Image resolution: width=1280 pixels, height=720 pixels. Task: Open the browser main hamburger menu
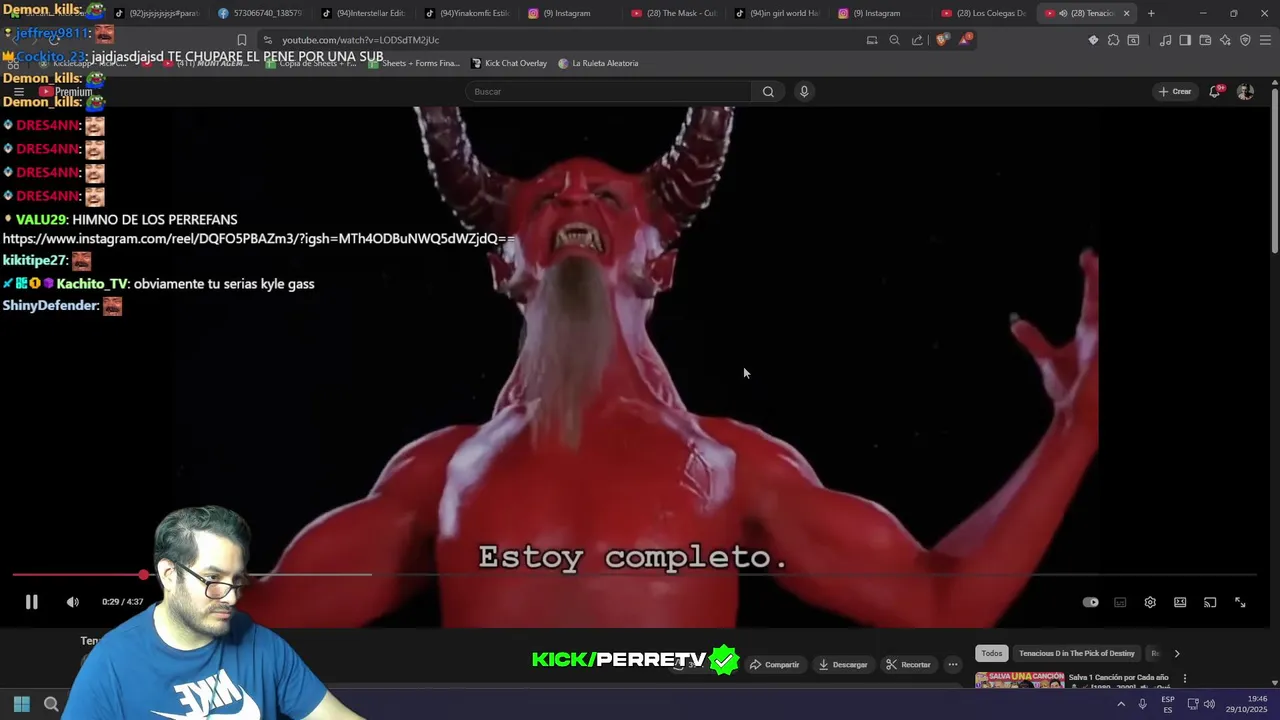(1265, 40)
